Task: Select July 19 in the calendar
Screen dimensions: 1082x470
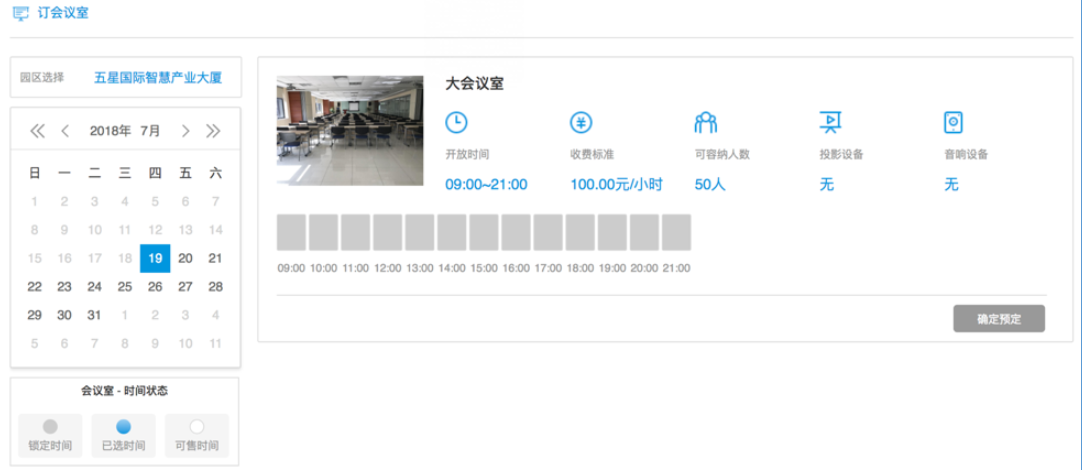Action: click(x=155, y=258)
